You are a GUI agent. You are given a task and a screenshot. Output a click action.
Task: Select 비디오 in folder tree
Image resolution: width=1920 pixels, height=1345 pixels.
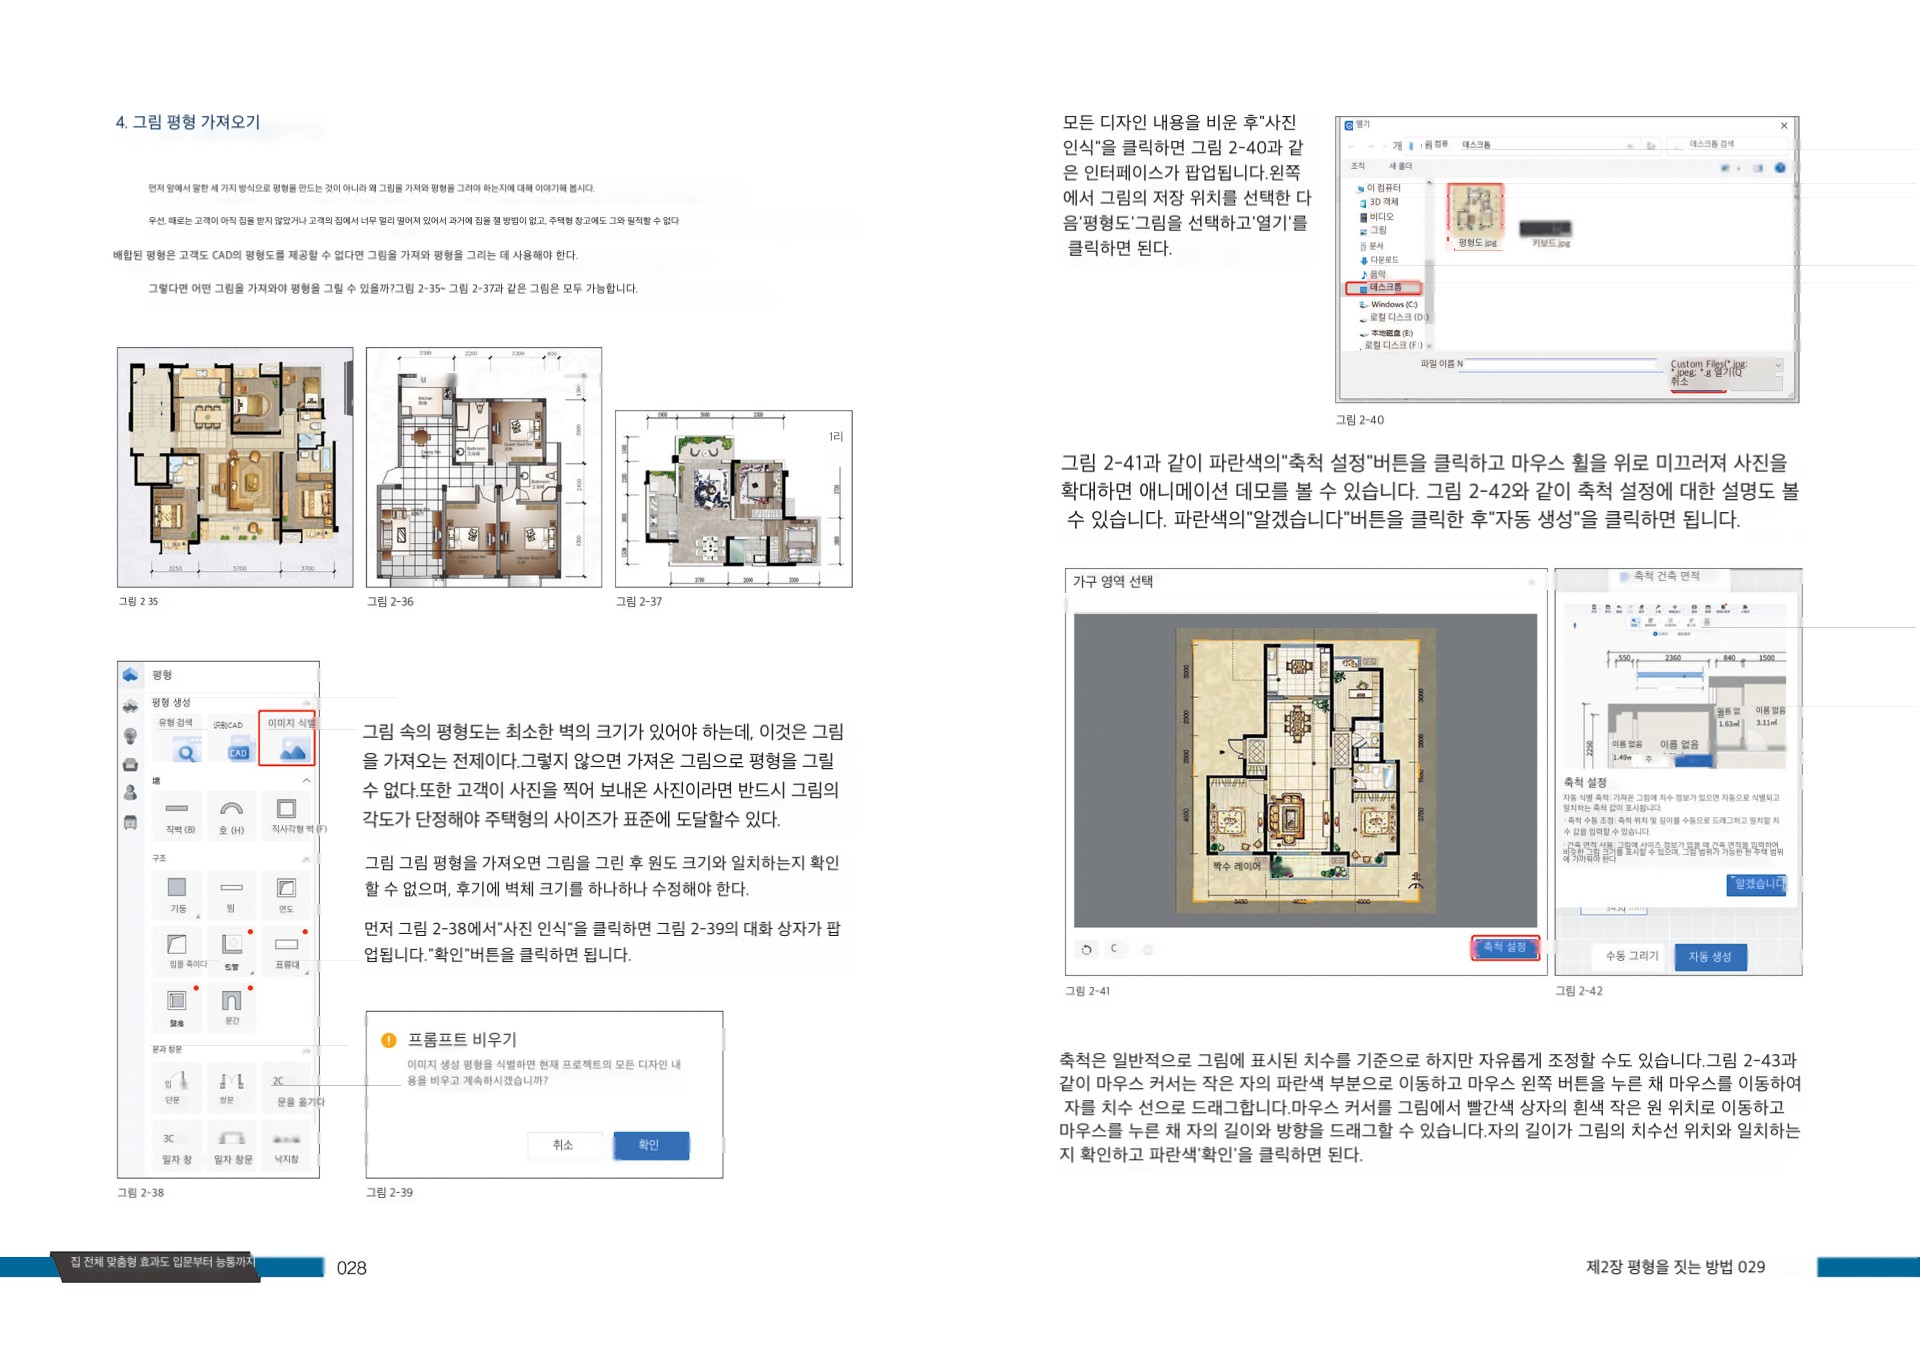tap(1378, 217)
